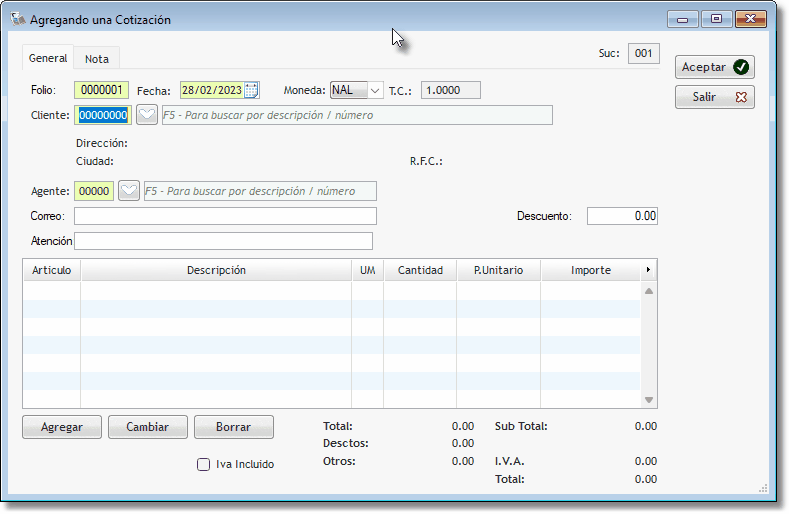
Task: Click the Descctos label in totals
Action: click(346, 443)
